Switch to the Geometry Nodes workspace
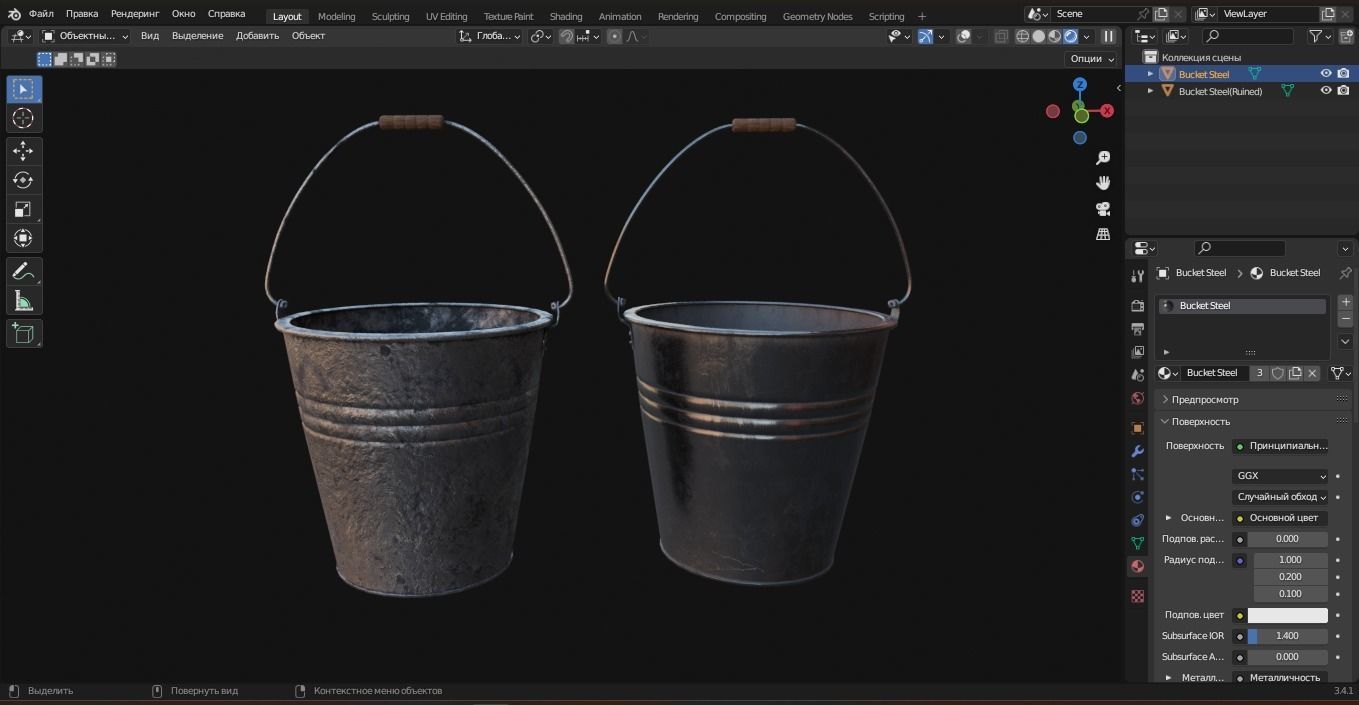 pyautogui.click(x=817, y=16)
